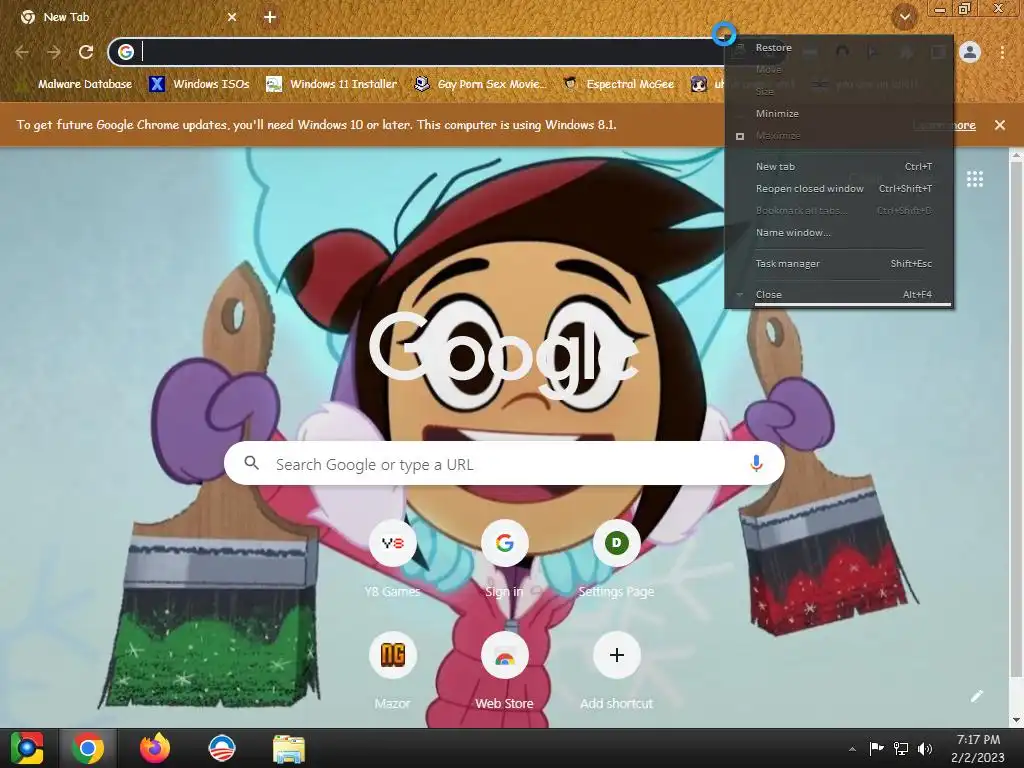Choose Restore in window menu
1024x768 pixels.
click(839, 48)
